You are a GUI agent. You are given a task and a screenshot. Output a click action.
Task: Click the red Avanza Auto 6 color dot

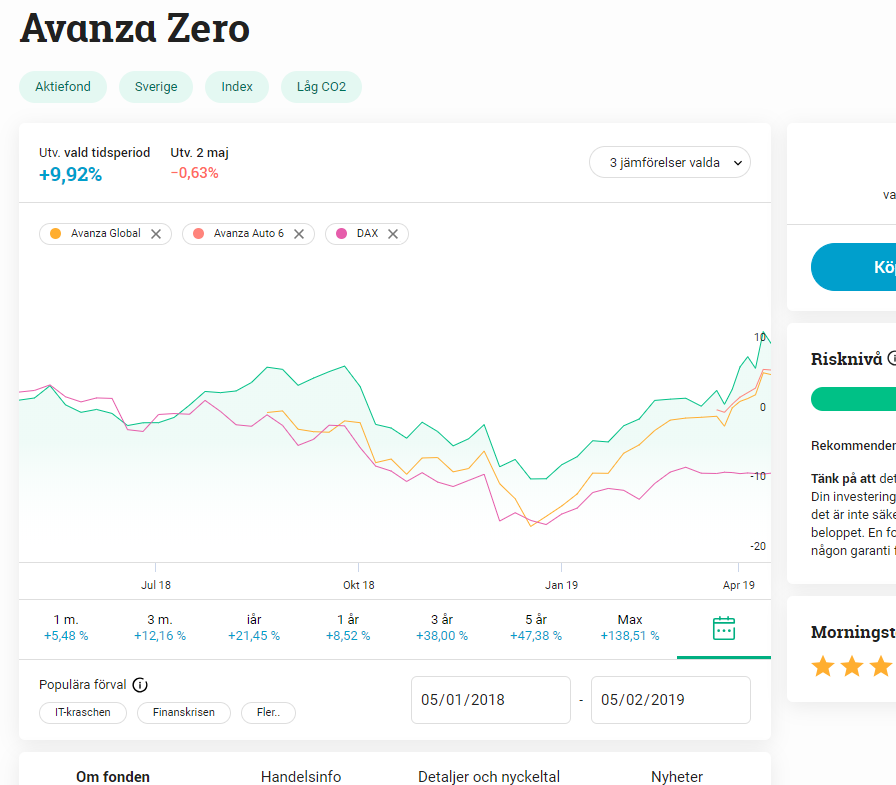[198, 234]
